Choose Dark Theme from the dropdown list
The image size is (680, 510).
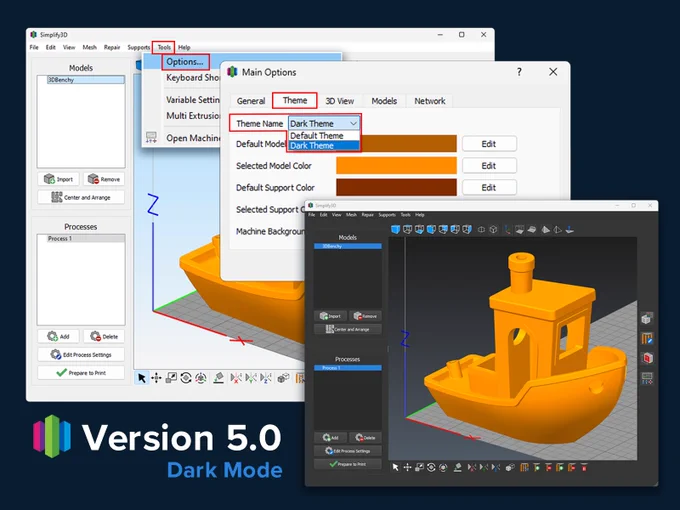click(x=324, y=146)
